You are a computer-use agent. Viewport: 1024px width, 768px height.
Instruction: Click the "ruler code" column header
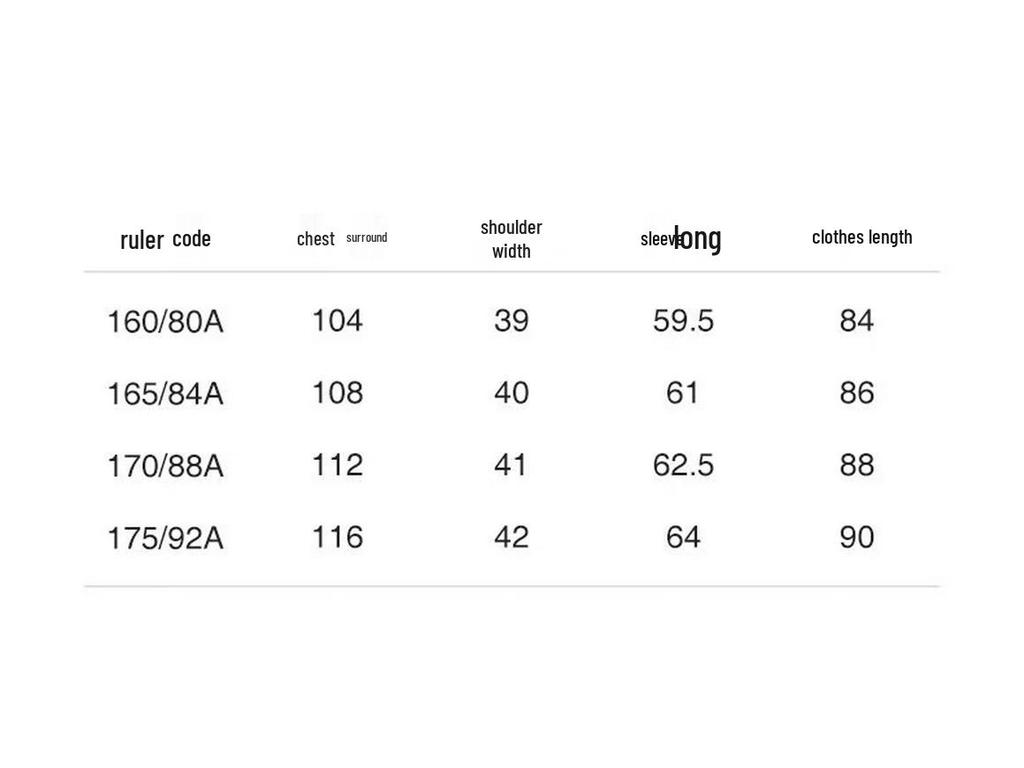pos(165,239)
